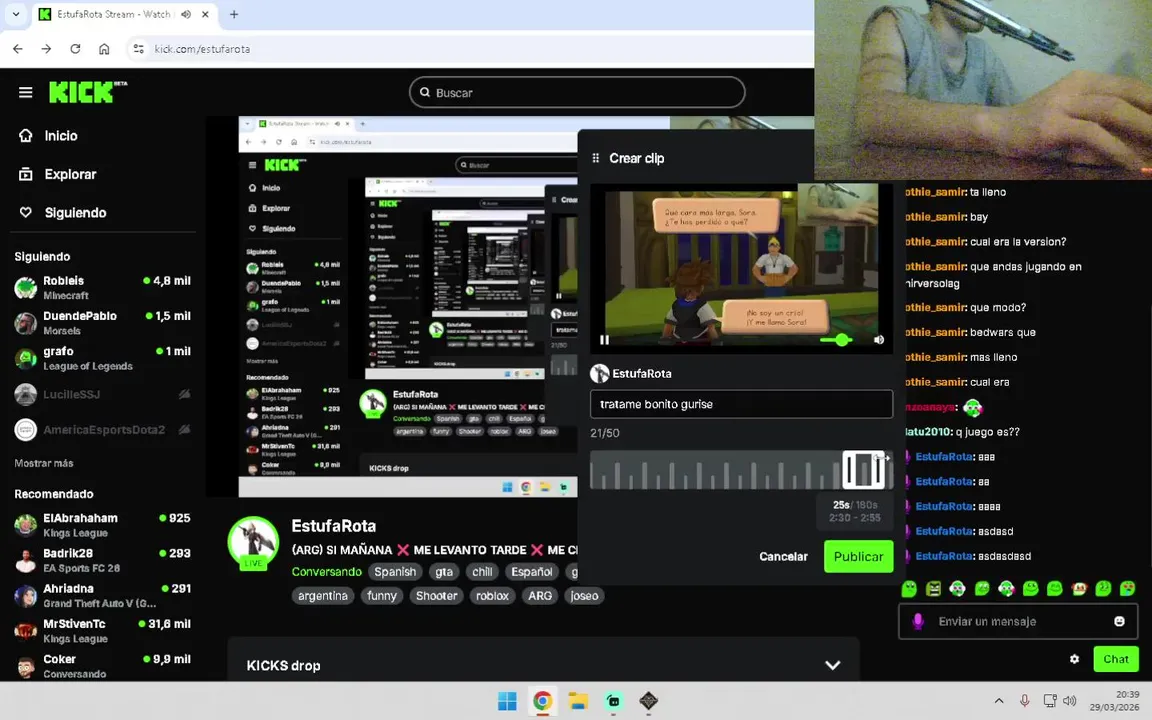This screenshot has height=720, width=1152.
Task: Select the Shooter tag
Action: click(436, 596)
